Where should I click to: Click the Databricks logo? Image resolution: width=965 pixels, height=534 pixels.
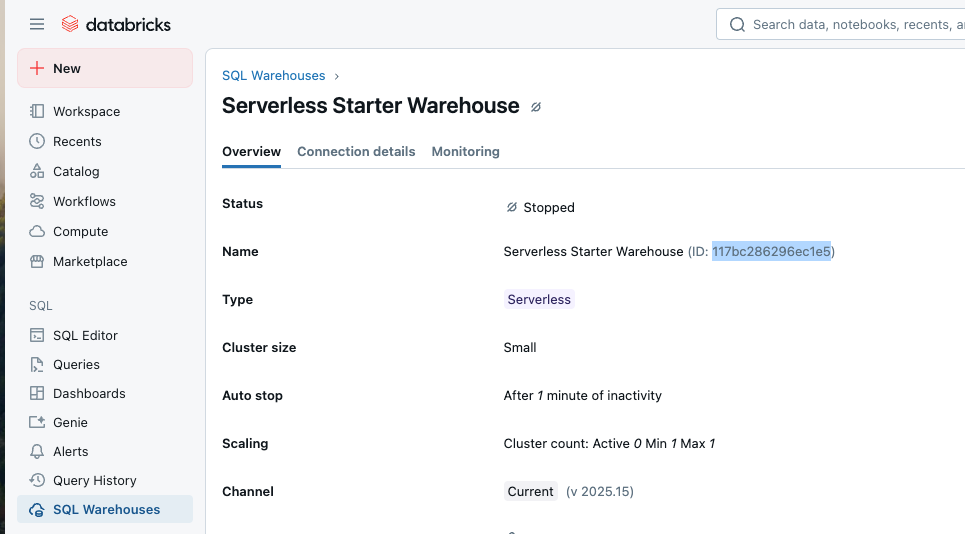(x=116, y=24)
